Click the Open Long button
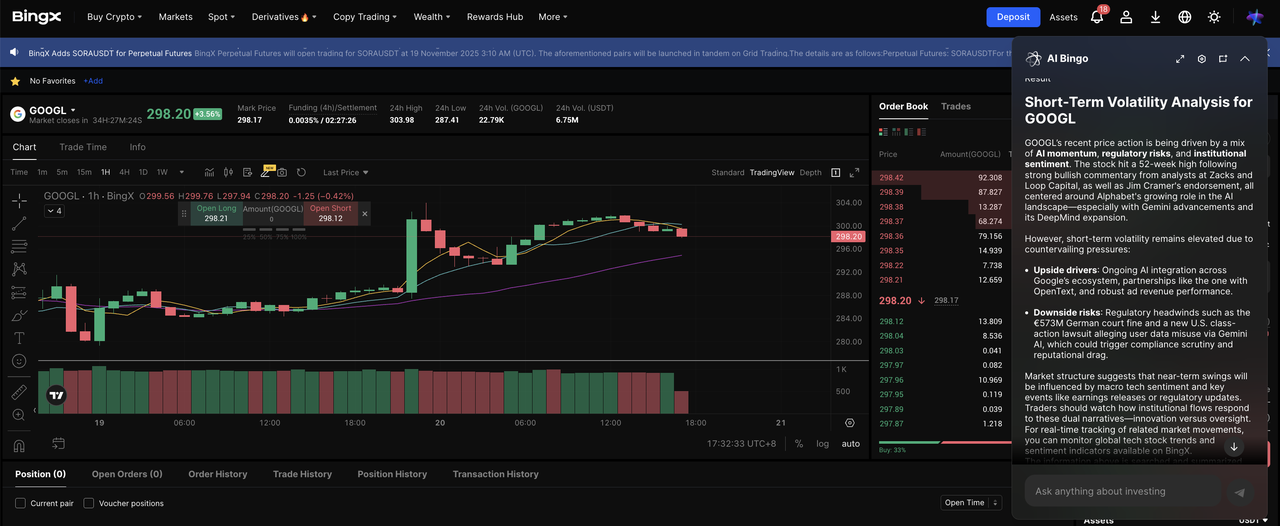 [215, 213]
